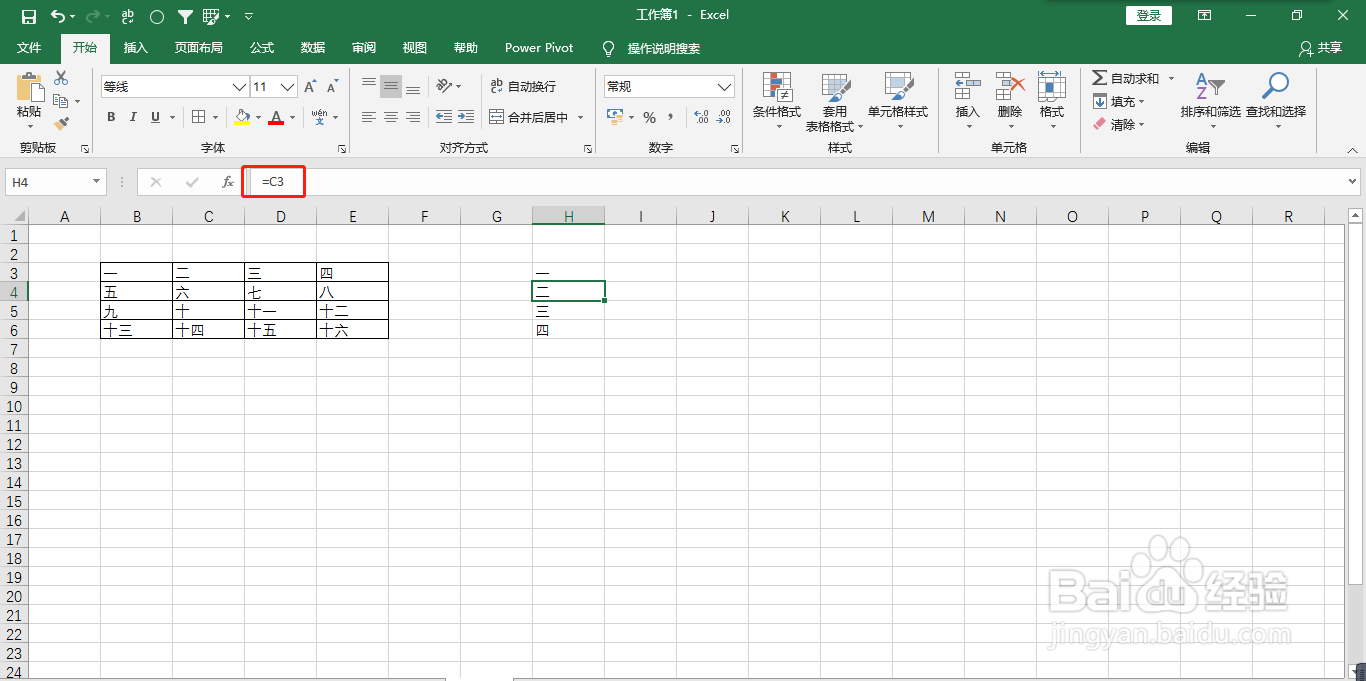
Task: Click the fill color yellow swatch
Action: click(x=242, y=118)
